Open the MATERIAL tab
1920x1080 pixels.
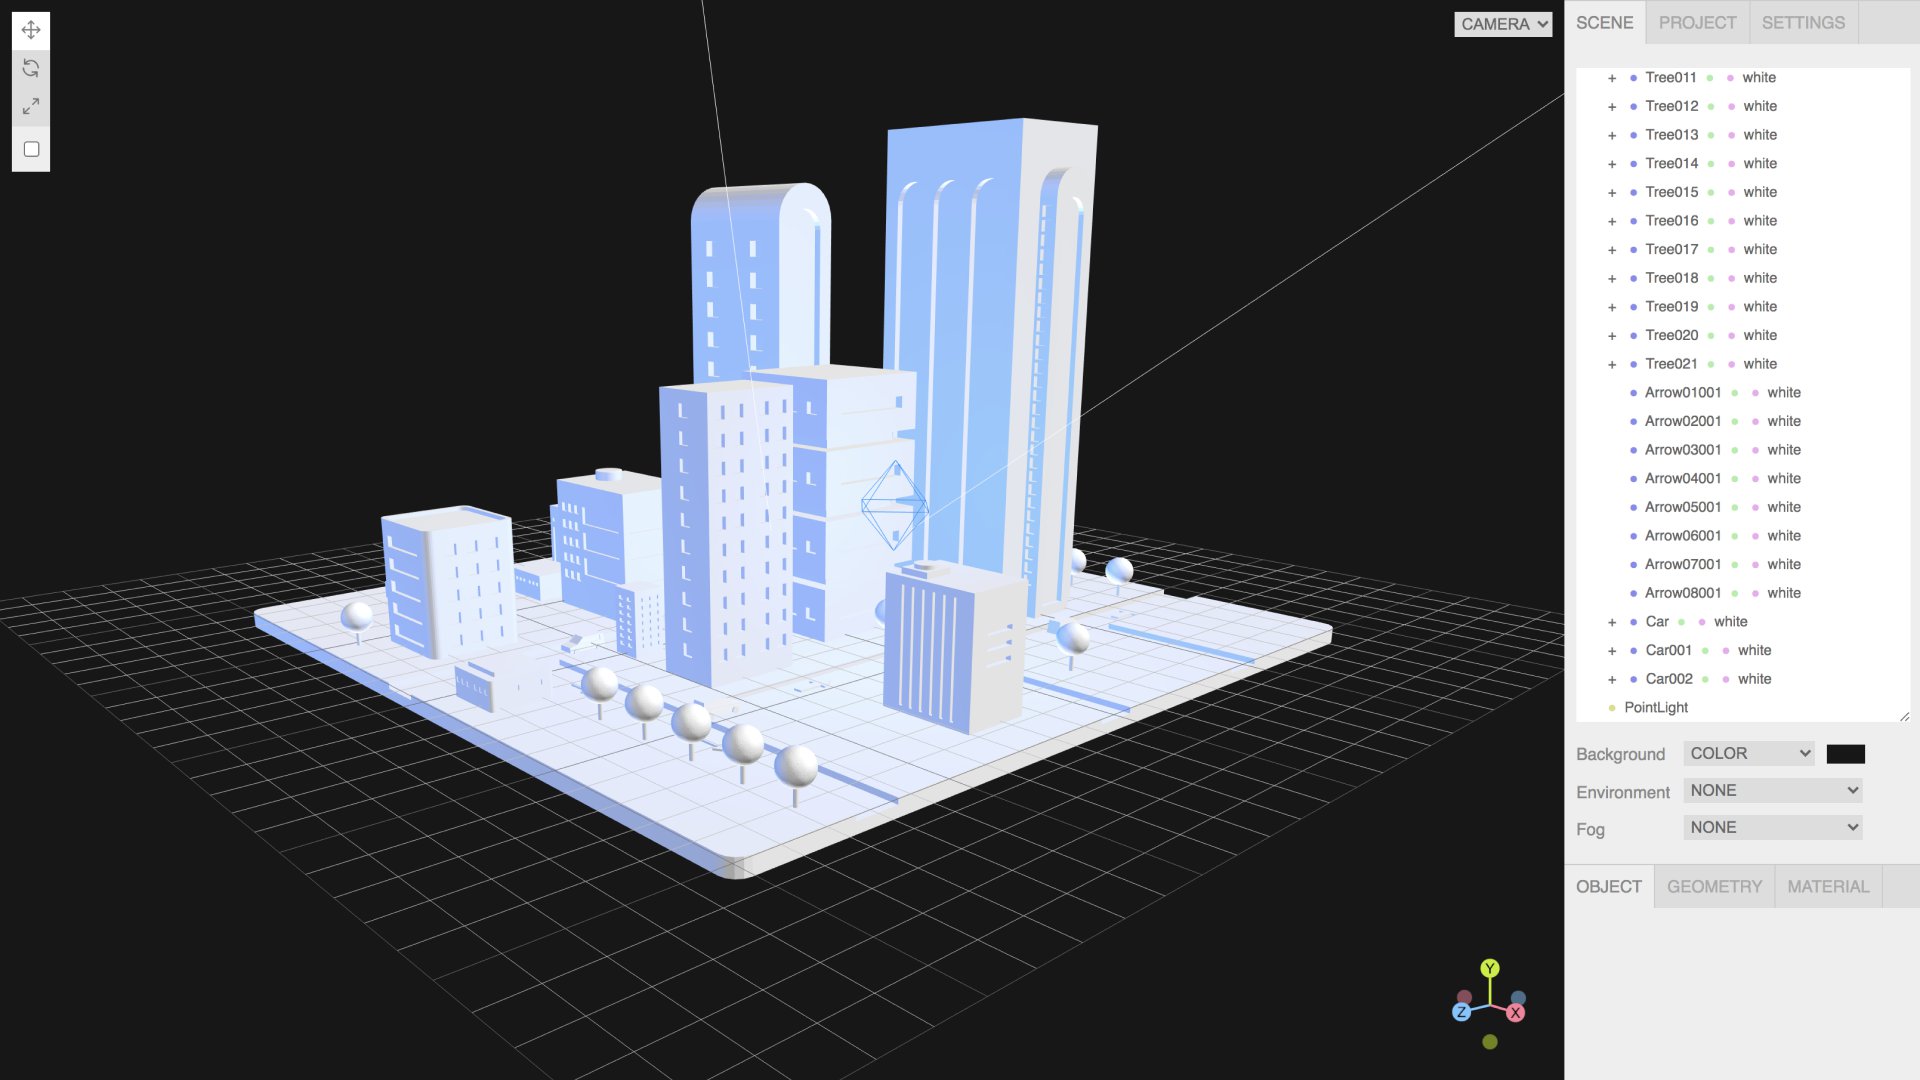1828,886
